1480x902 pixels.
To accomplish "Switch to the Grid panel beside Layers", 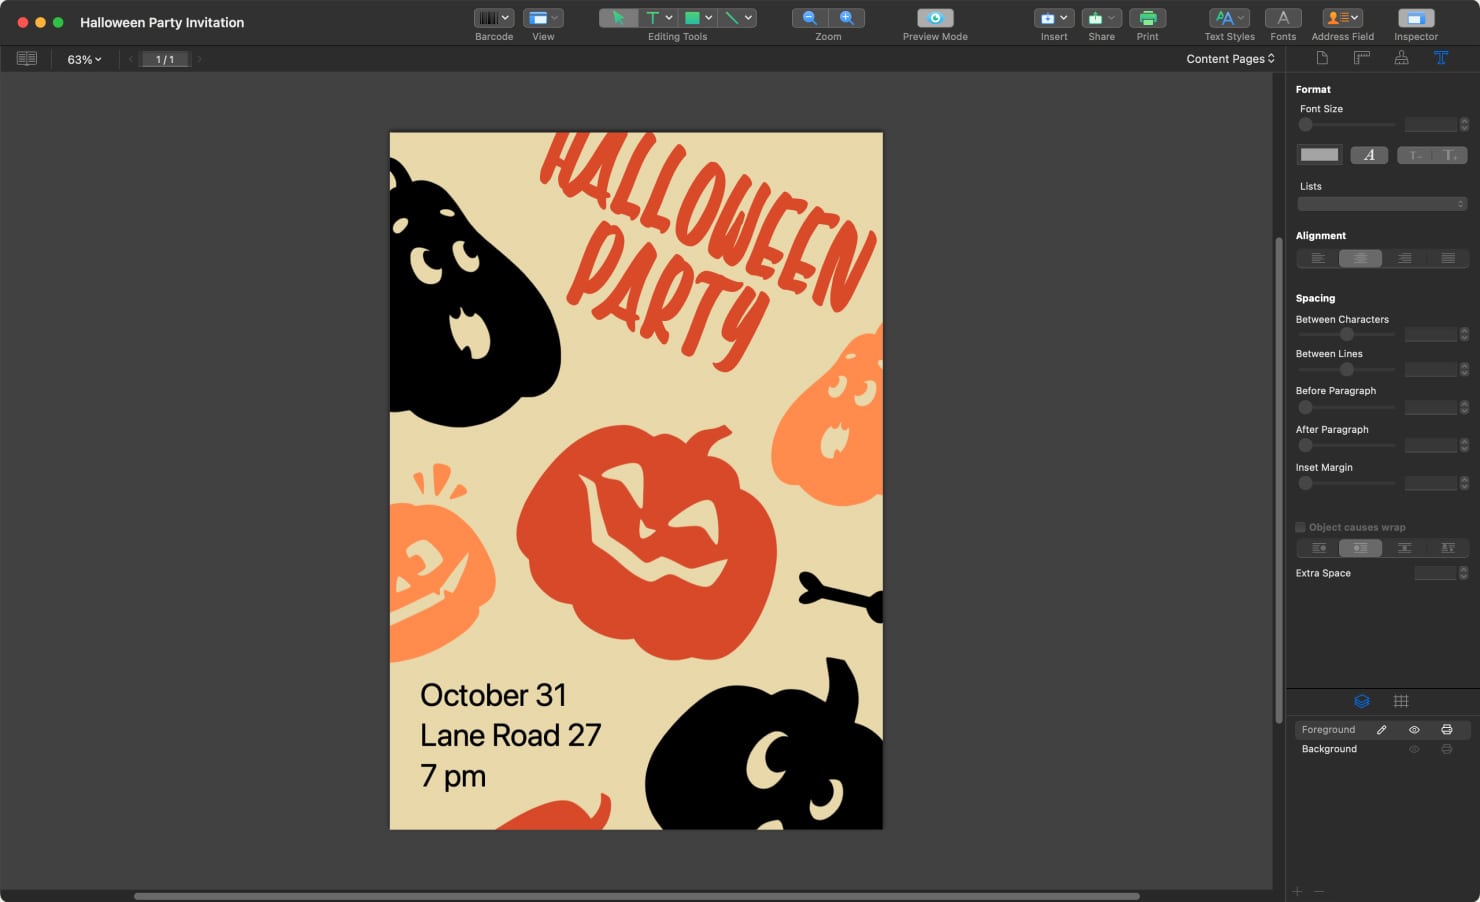I will pyautogui.click(x=1401, y=700).
